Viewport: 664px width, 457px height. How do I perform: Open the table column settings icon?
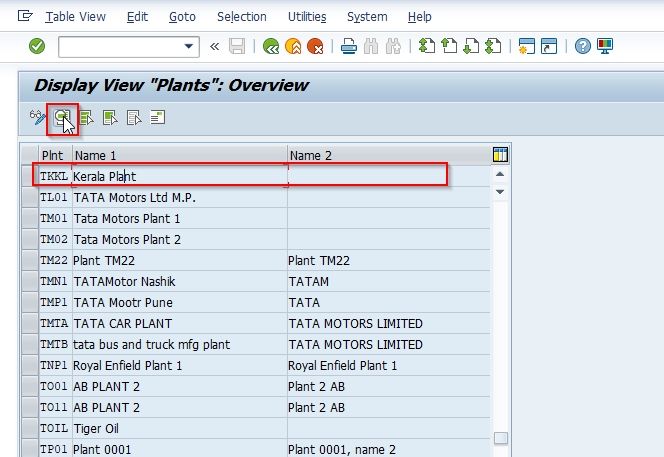[500, 155]
